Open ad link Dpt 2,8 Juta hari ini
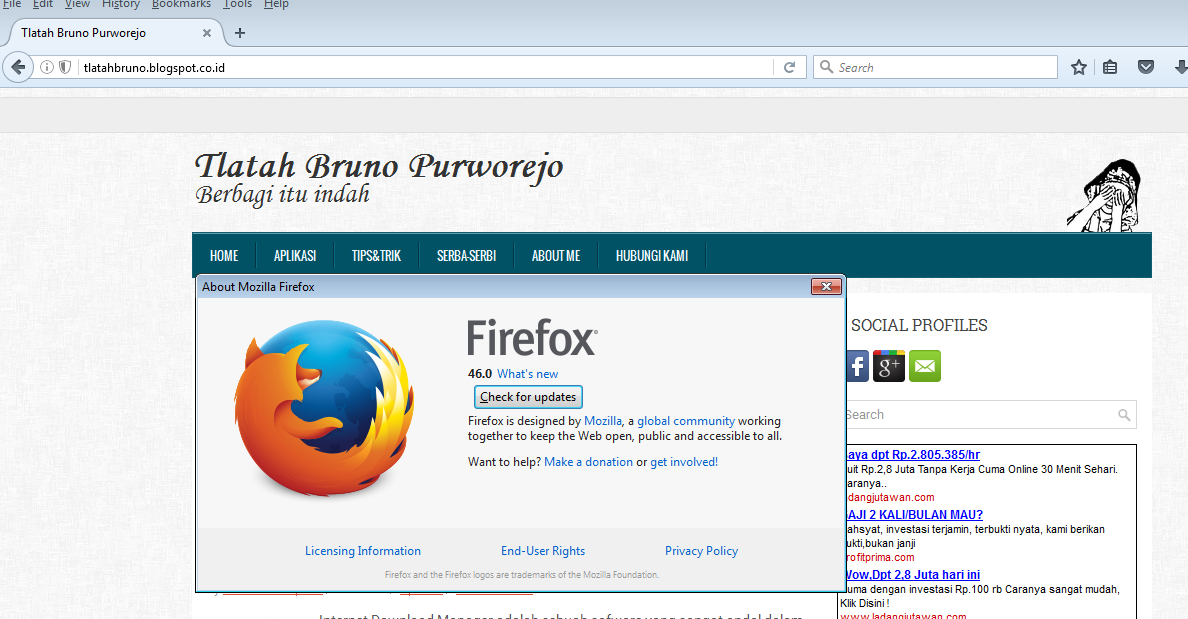The width and height of the screenshot is (1188, 619). click(912, 574)
